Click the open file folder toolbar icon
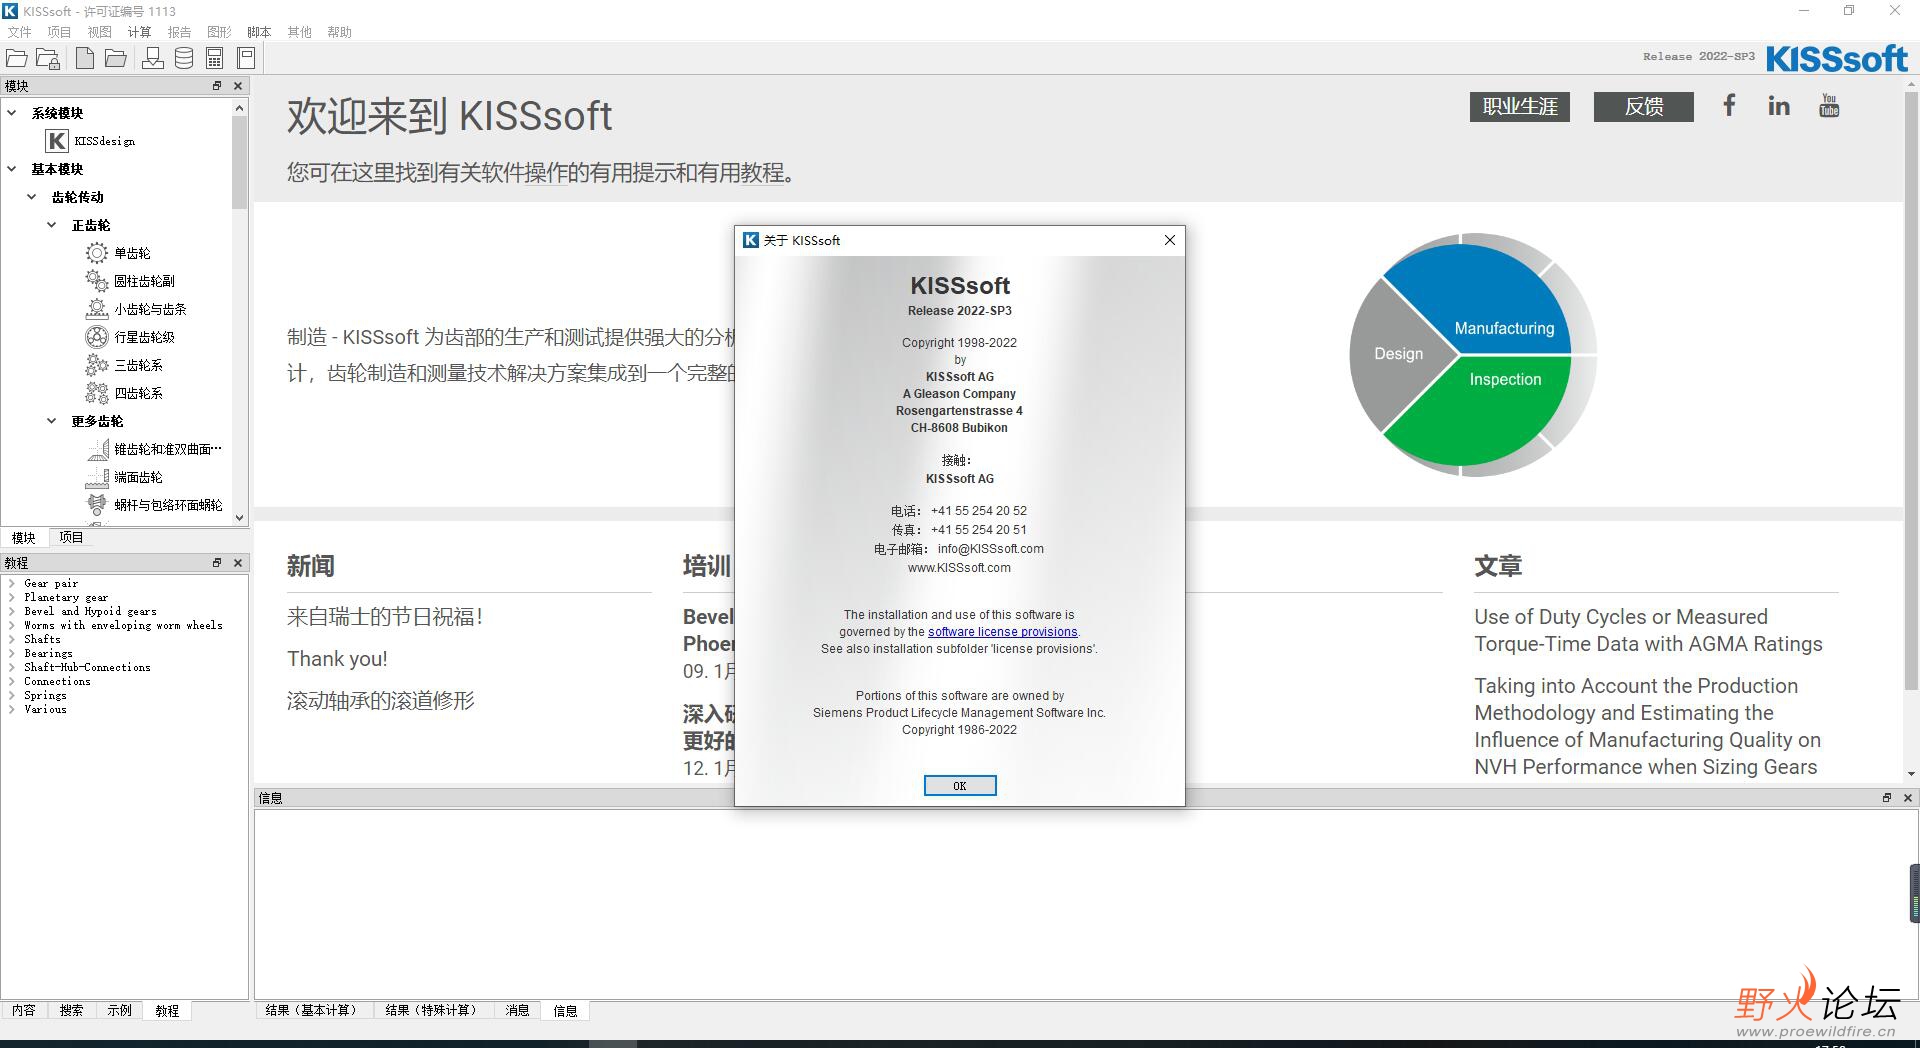 point(116,58)
